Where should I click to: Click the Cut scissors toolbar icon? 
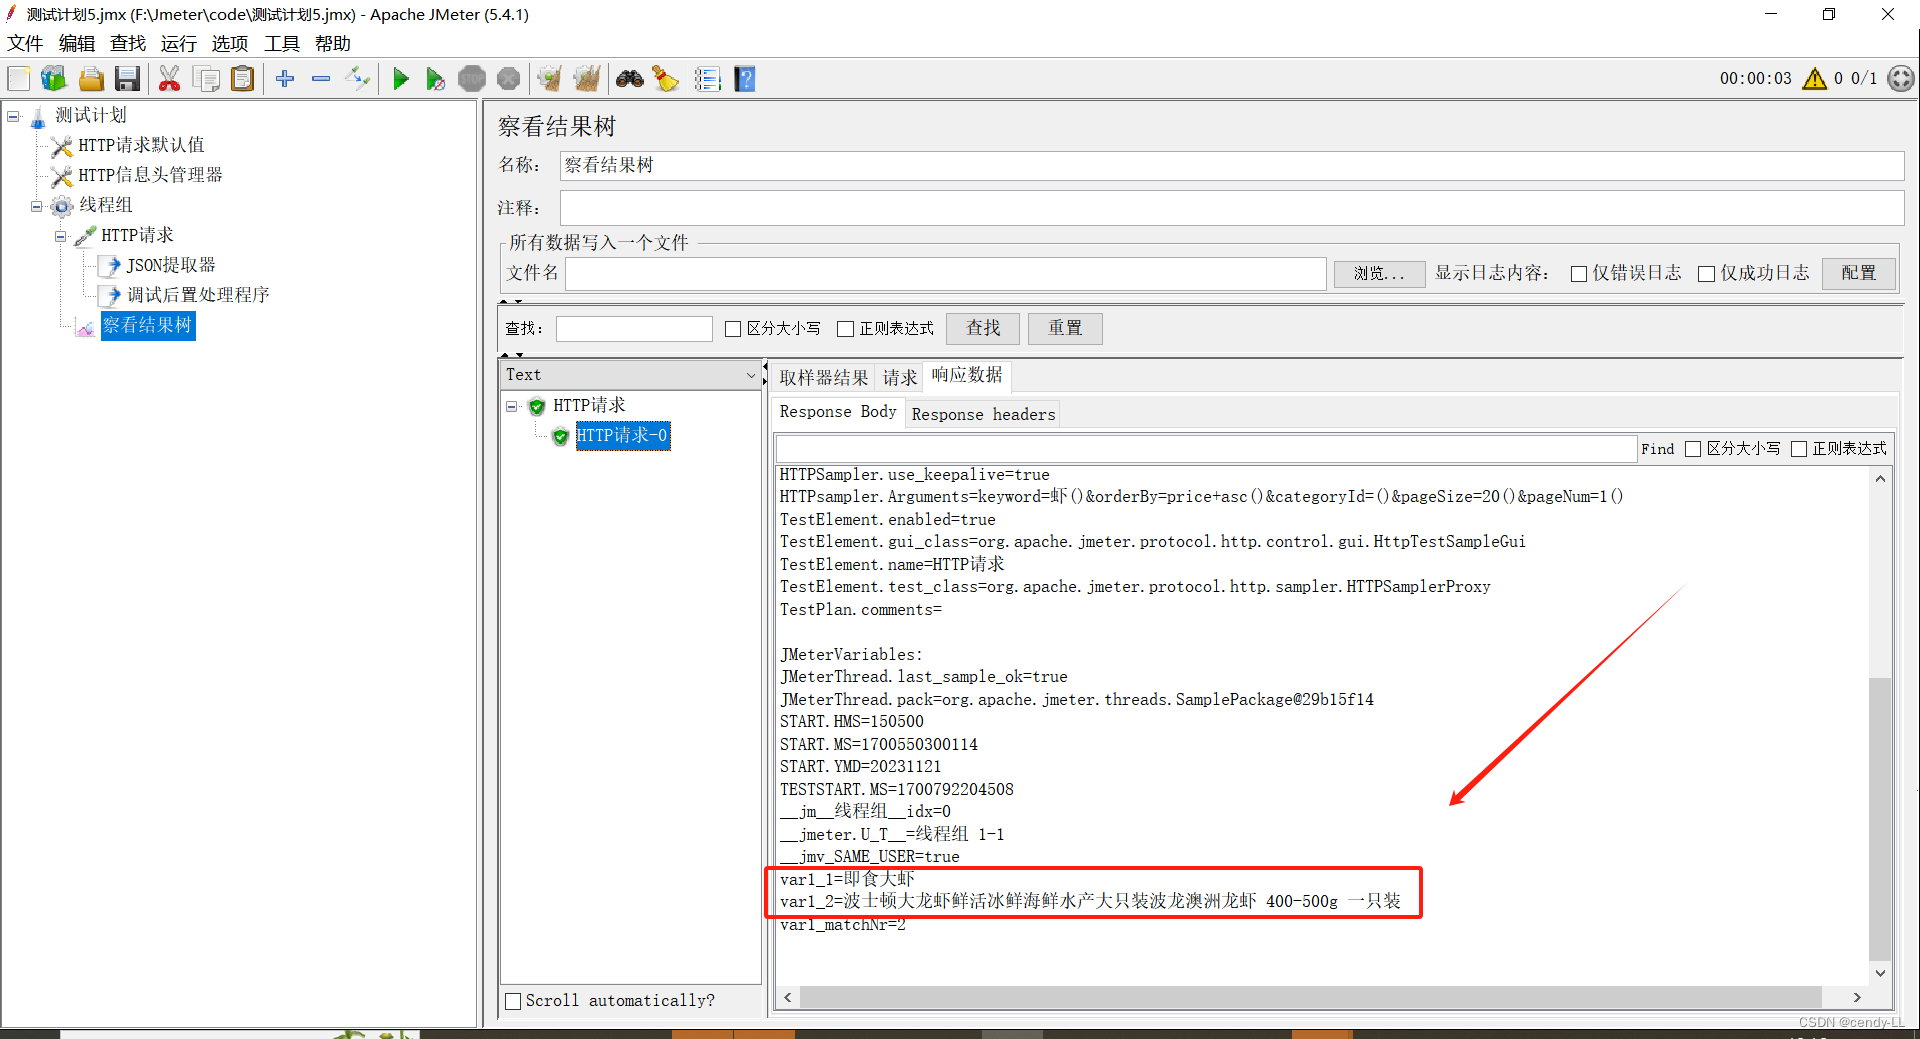pyautogui.click(x=170, y=78)
